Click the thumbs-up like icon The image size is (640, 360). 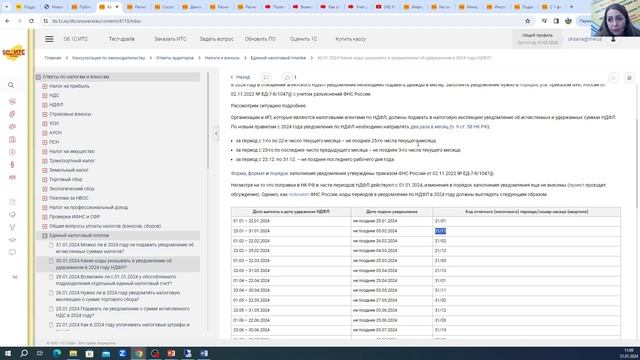pyautogui.click(x=287, y=77)
